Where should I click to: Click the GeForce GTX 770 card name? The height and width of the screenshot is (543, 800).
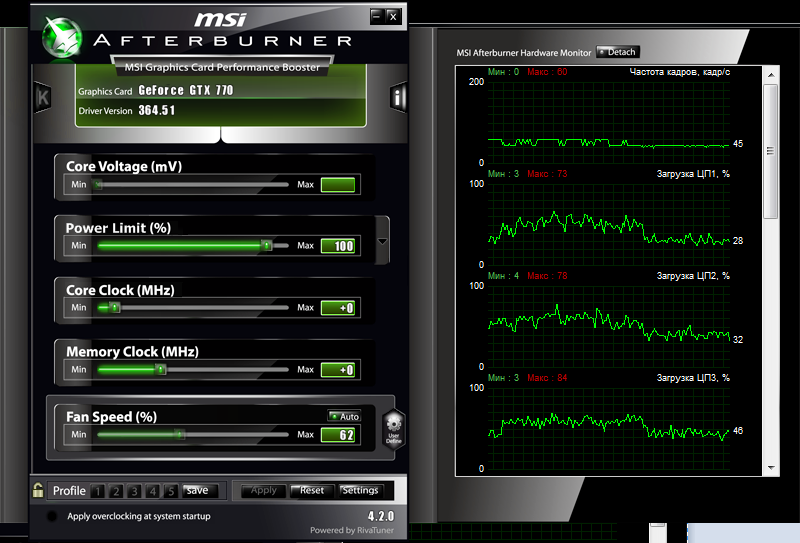186,90
